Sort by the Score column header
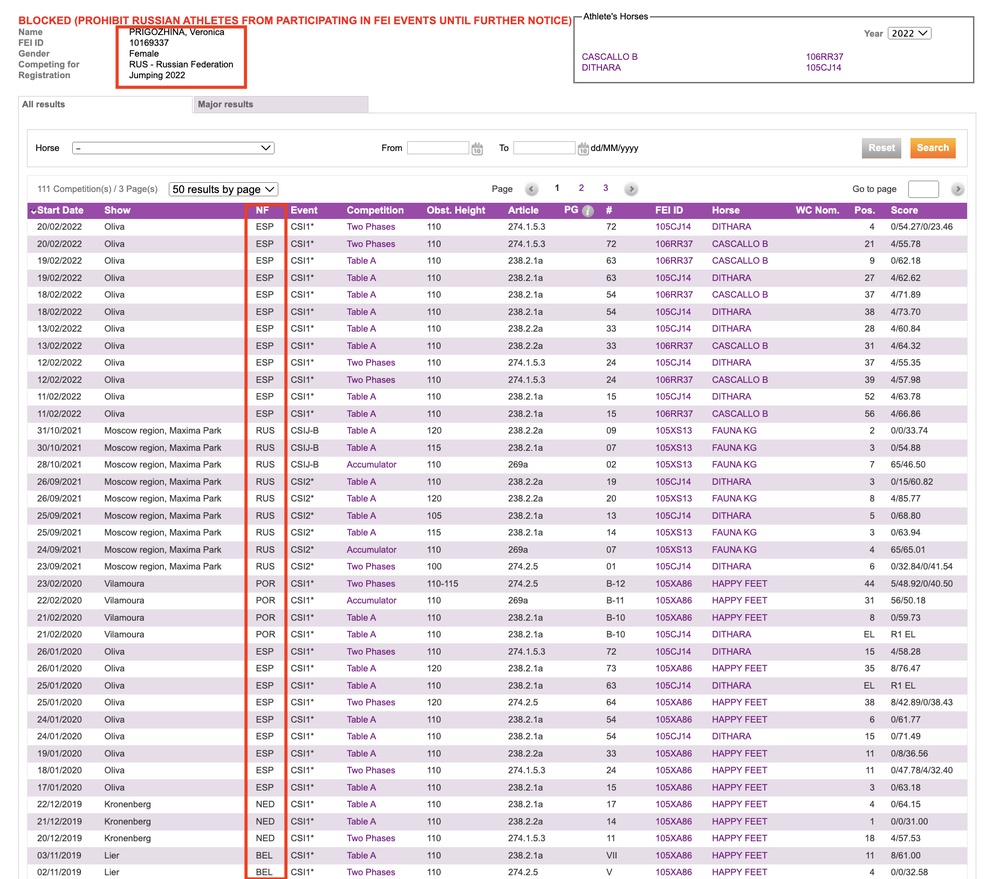1000x879 pixels. pos(904,211)
